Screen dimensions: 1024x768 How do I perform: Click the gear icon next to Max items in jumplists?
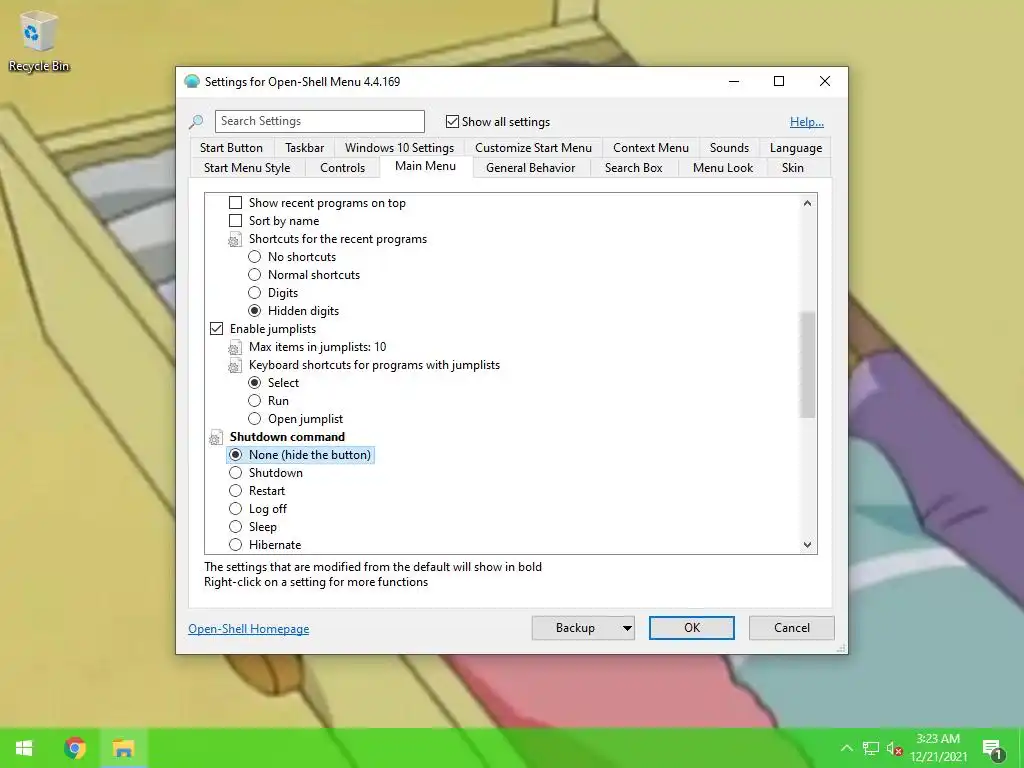234,347
